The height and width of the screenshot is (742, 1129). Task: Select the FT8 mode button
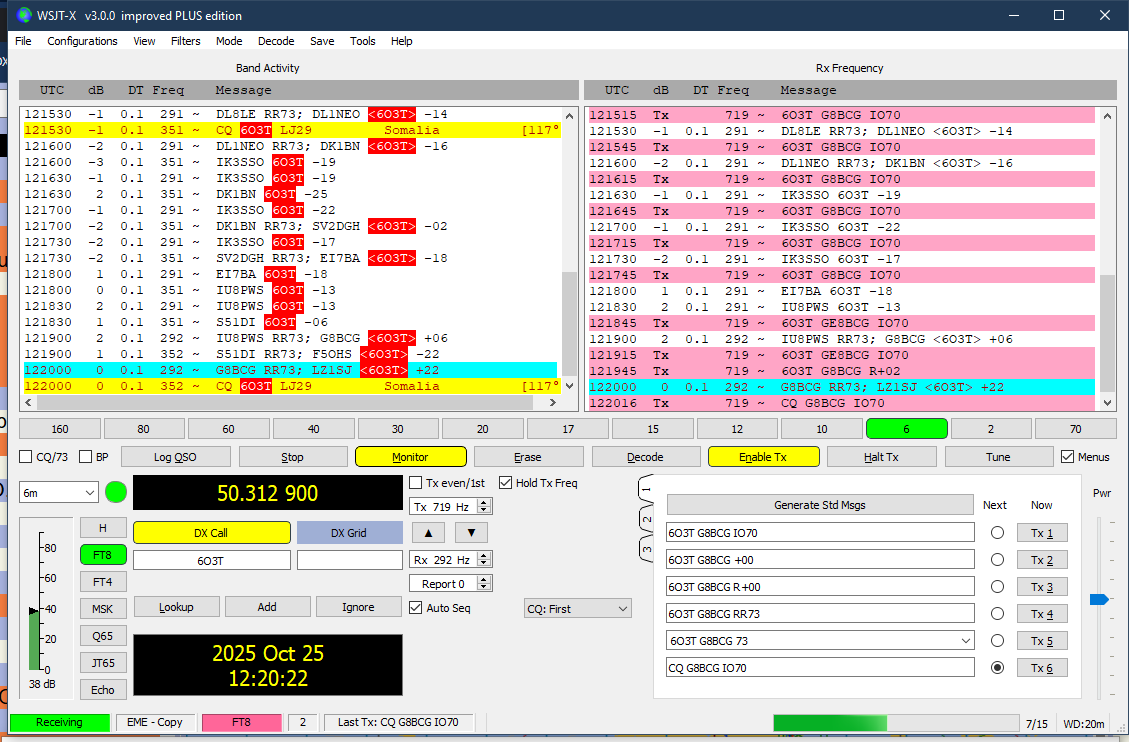[x=102, y=554]
